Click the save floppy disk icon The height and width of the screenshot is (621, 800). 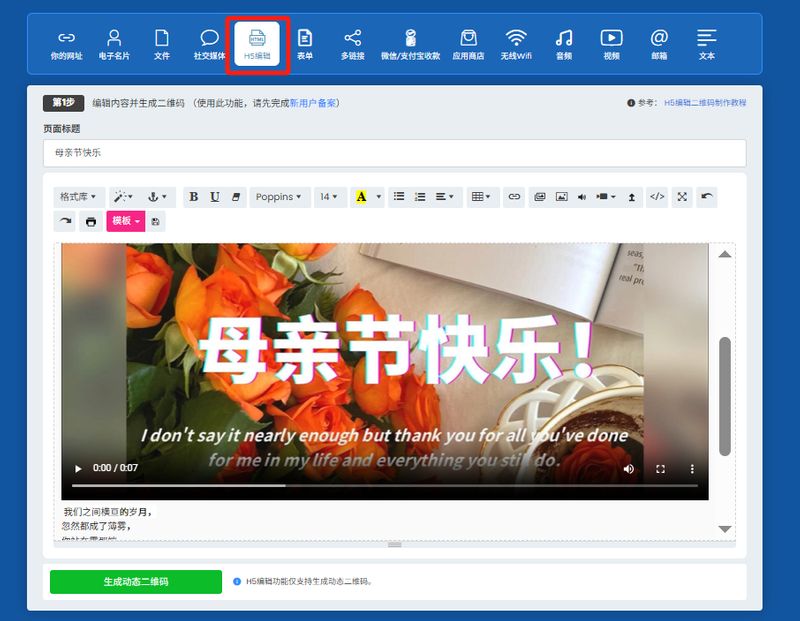(x=156, y=221)
